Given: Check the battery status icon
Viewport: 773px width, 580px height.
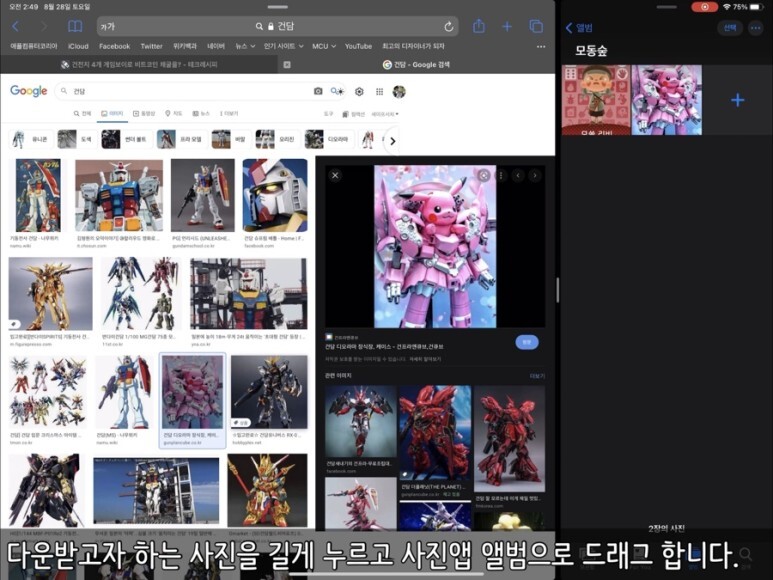Looking at the screenshot, I should click(x=757, y=7).
